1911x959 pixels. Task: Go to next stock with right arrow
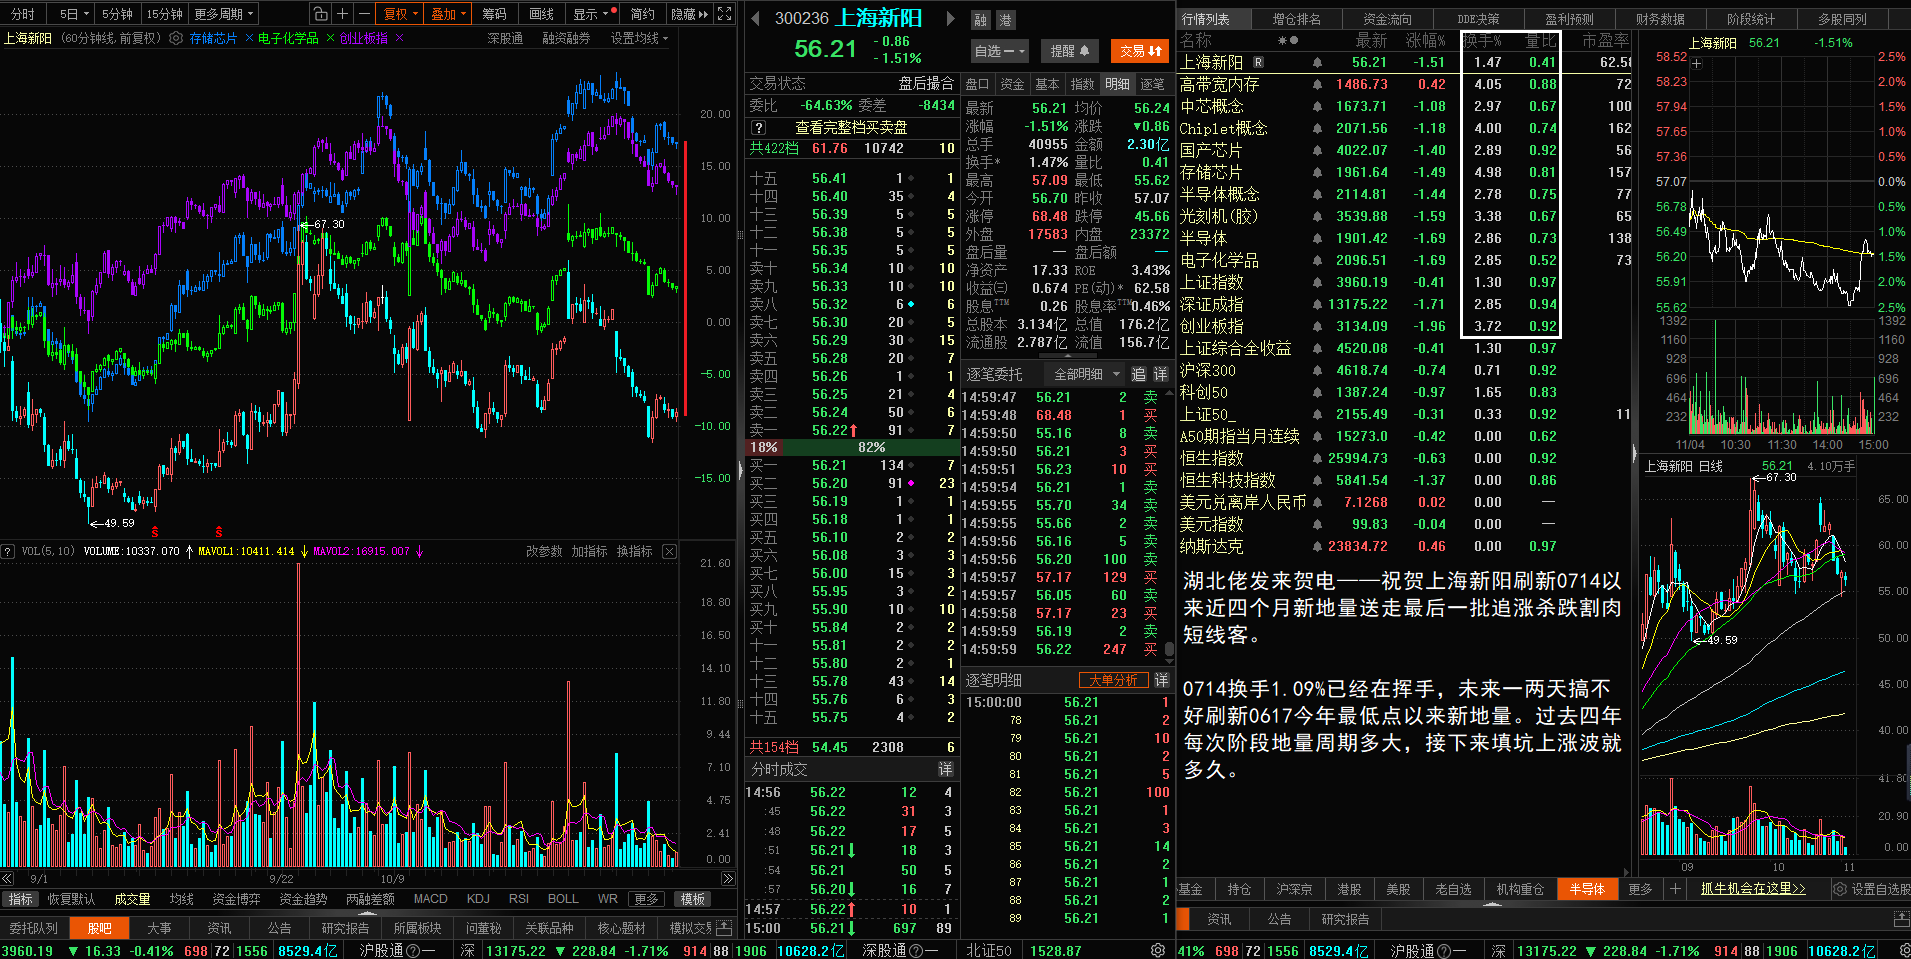click(x=951, y=19)
